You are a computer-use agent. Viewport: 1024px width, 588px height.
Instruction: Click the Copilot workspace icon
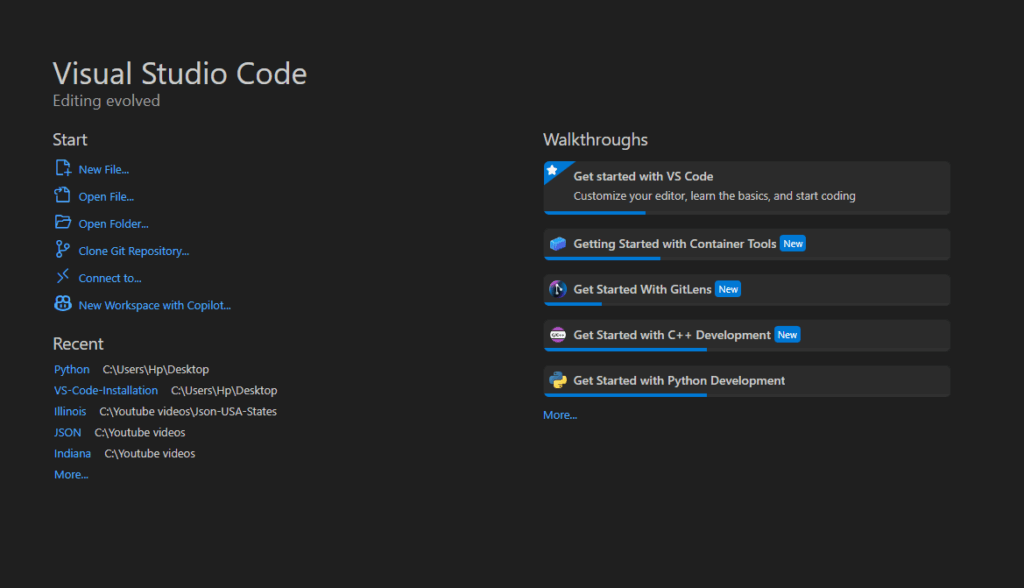pyautogui.click(x=63, y=304)
